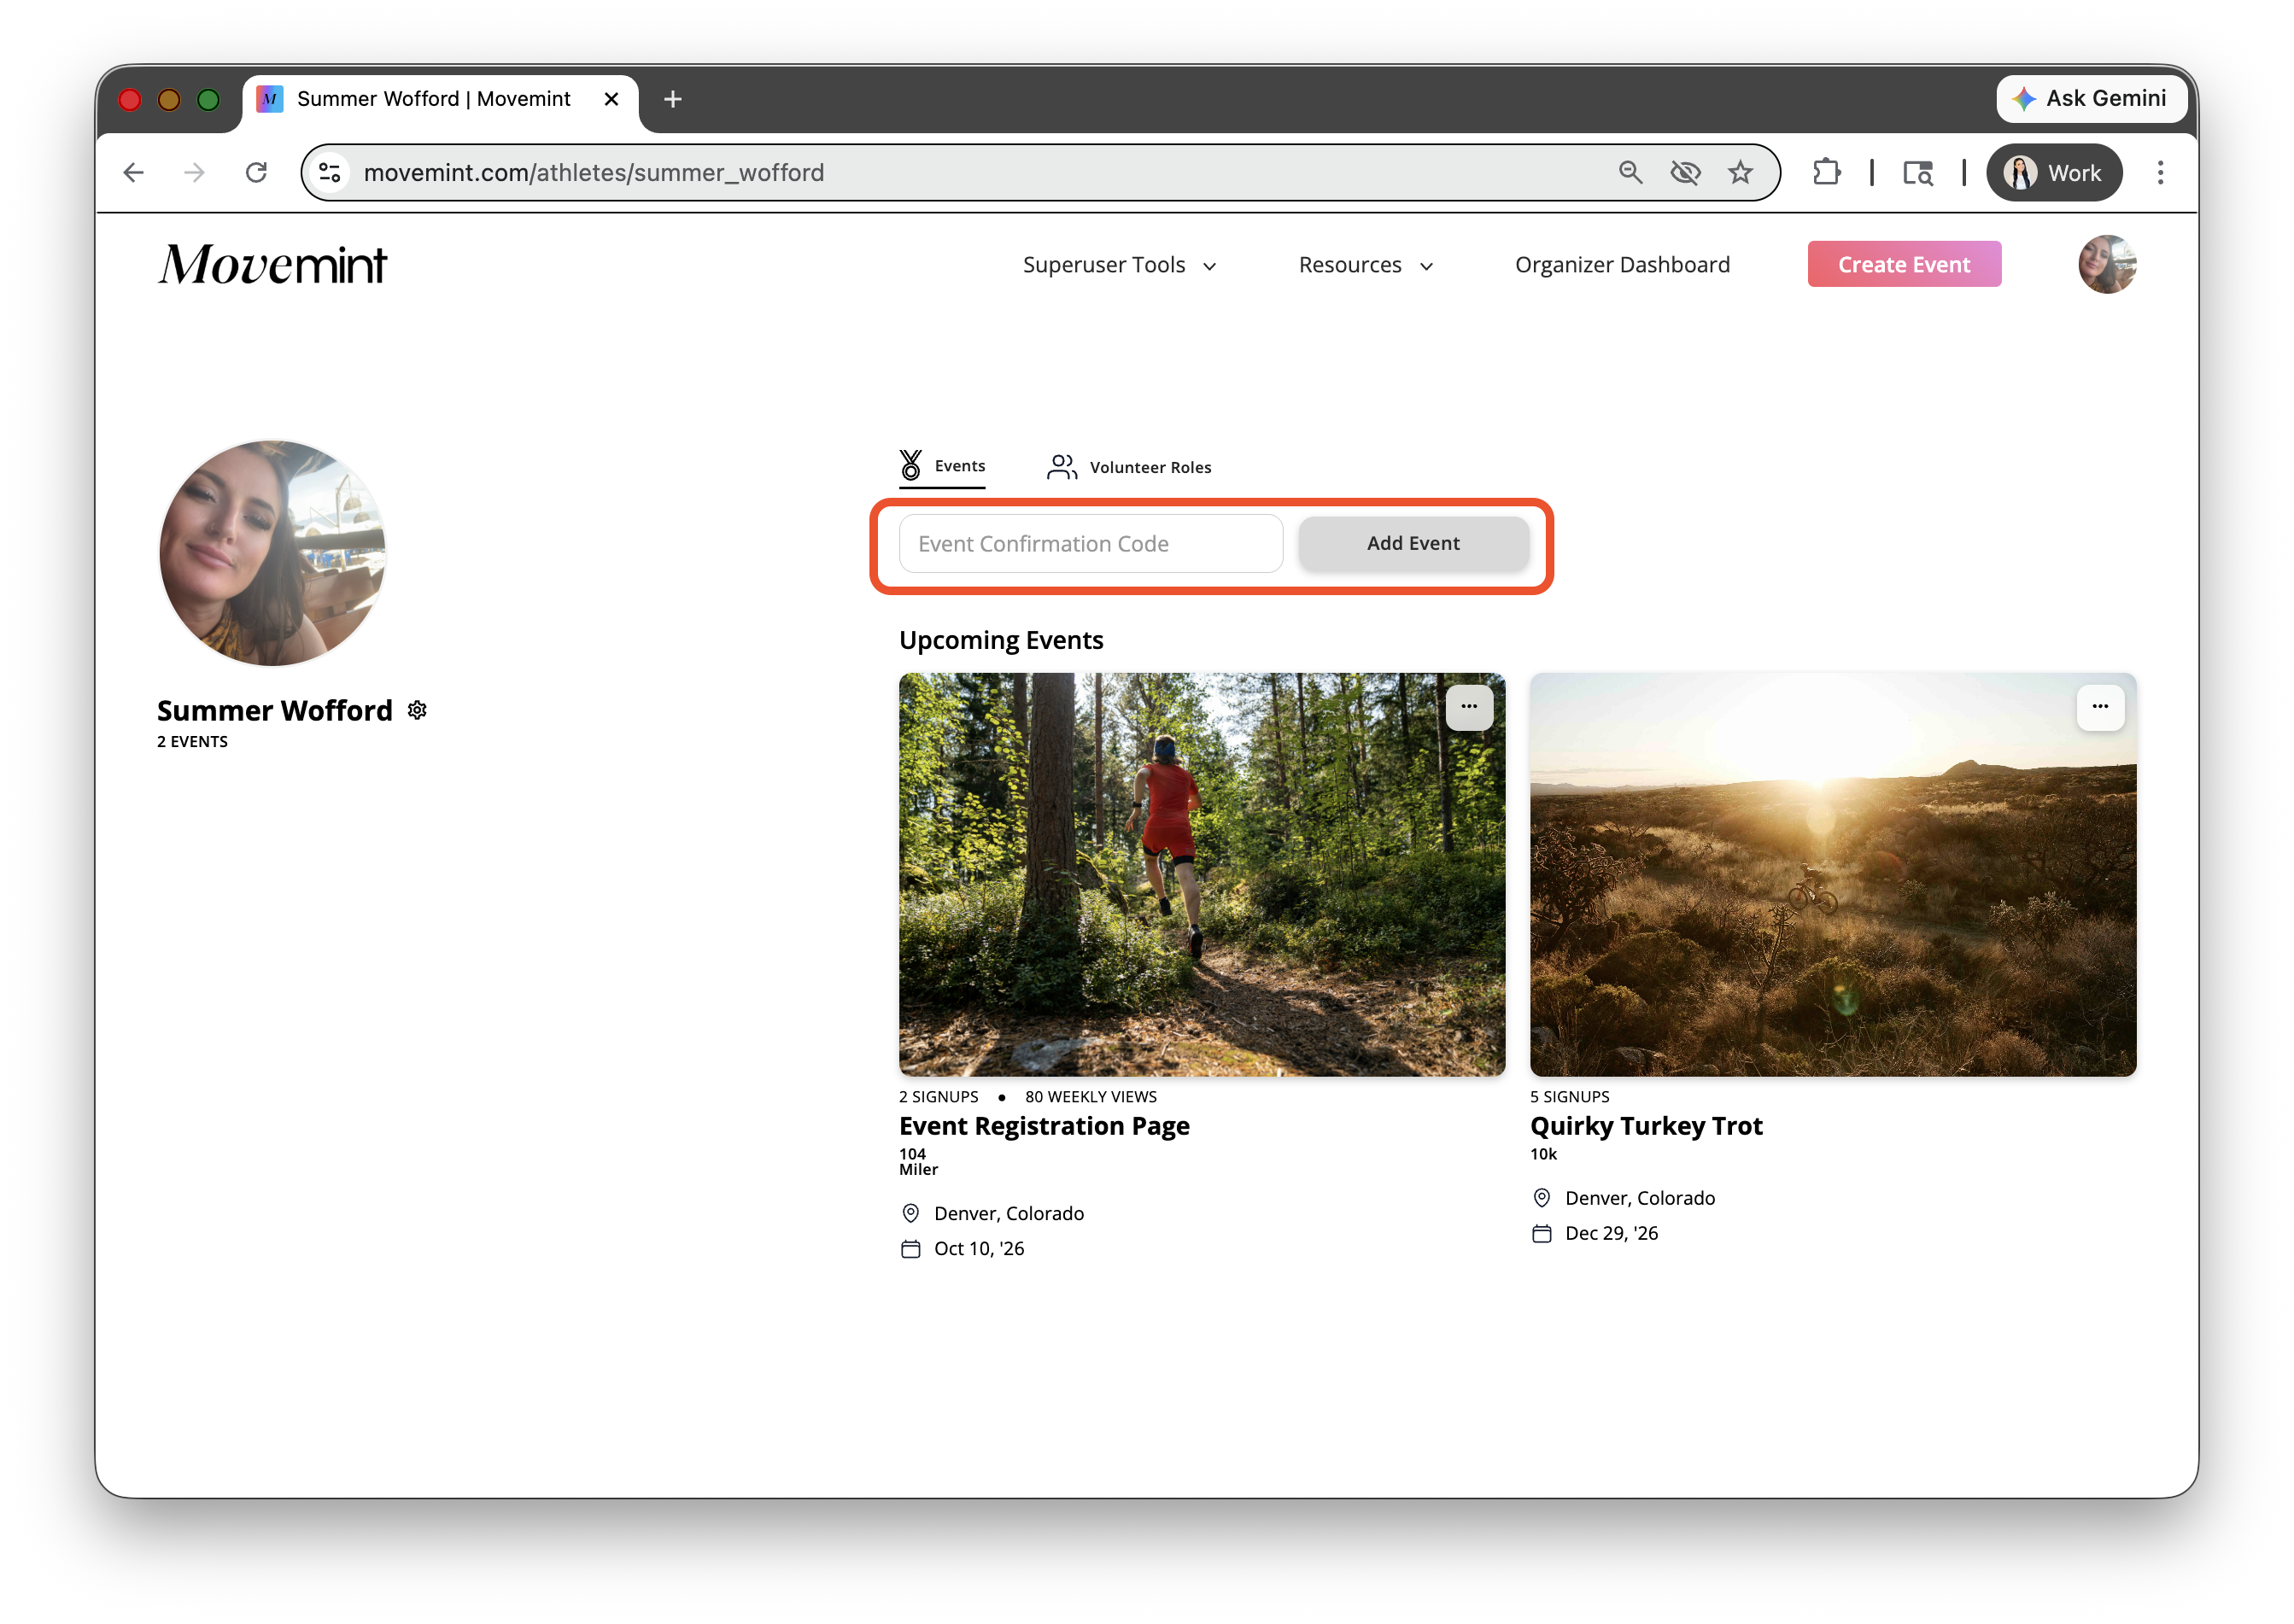Screen dimensions: 2294x1624
Task: Click the calendar icon by Oct 10, '26
Action: pyautogui.click(x=910, y=1249)
